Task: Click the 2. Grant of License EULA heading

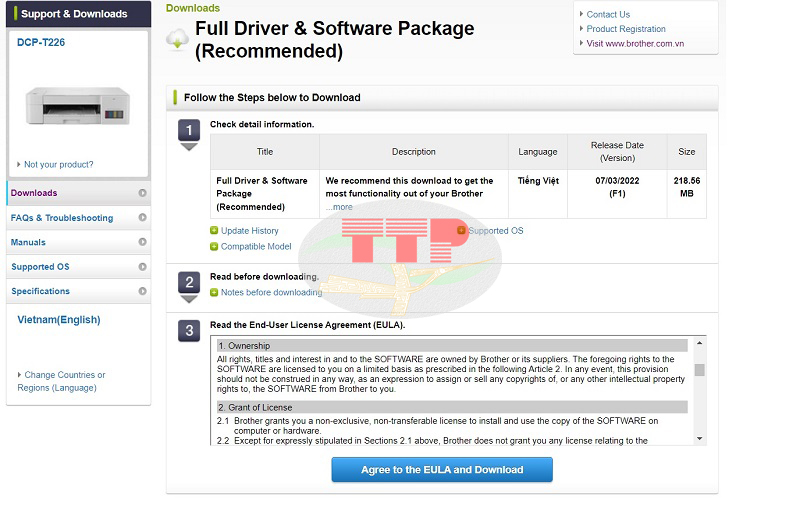Action: point(452,407)
